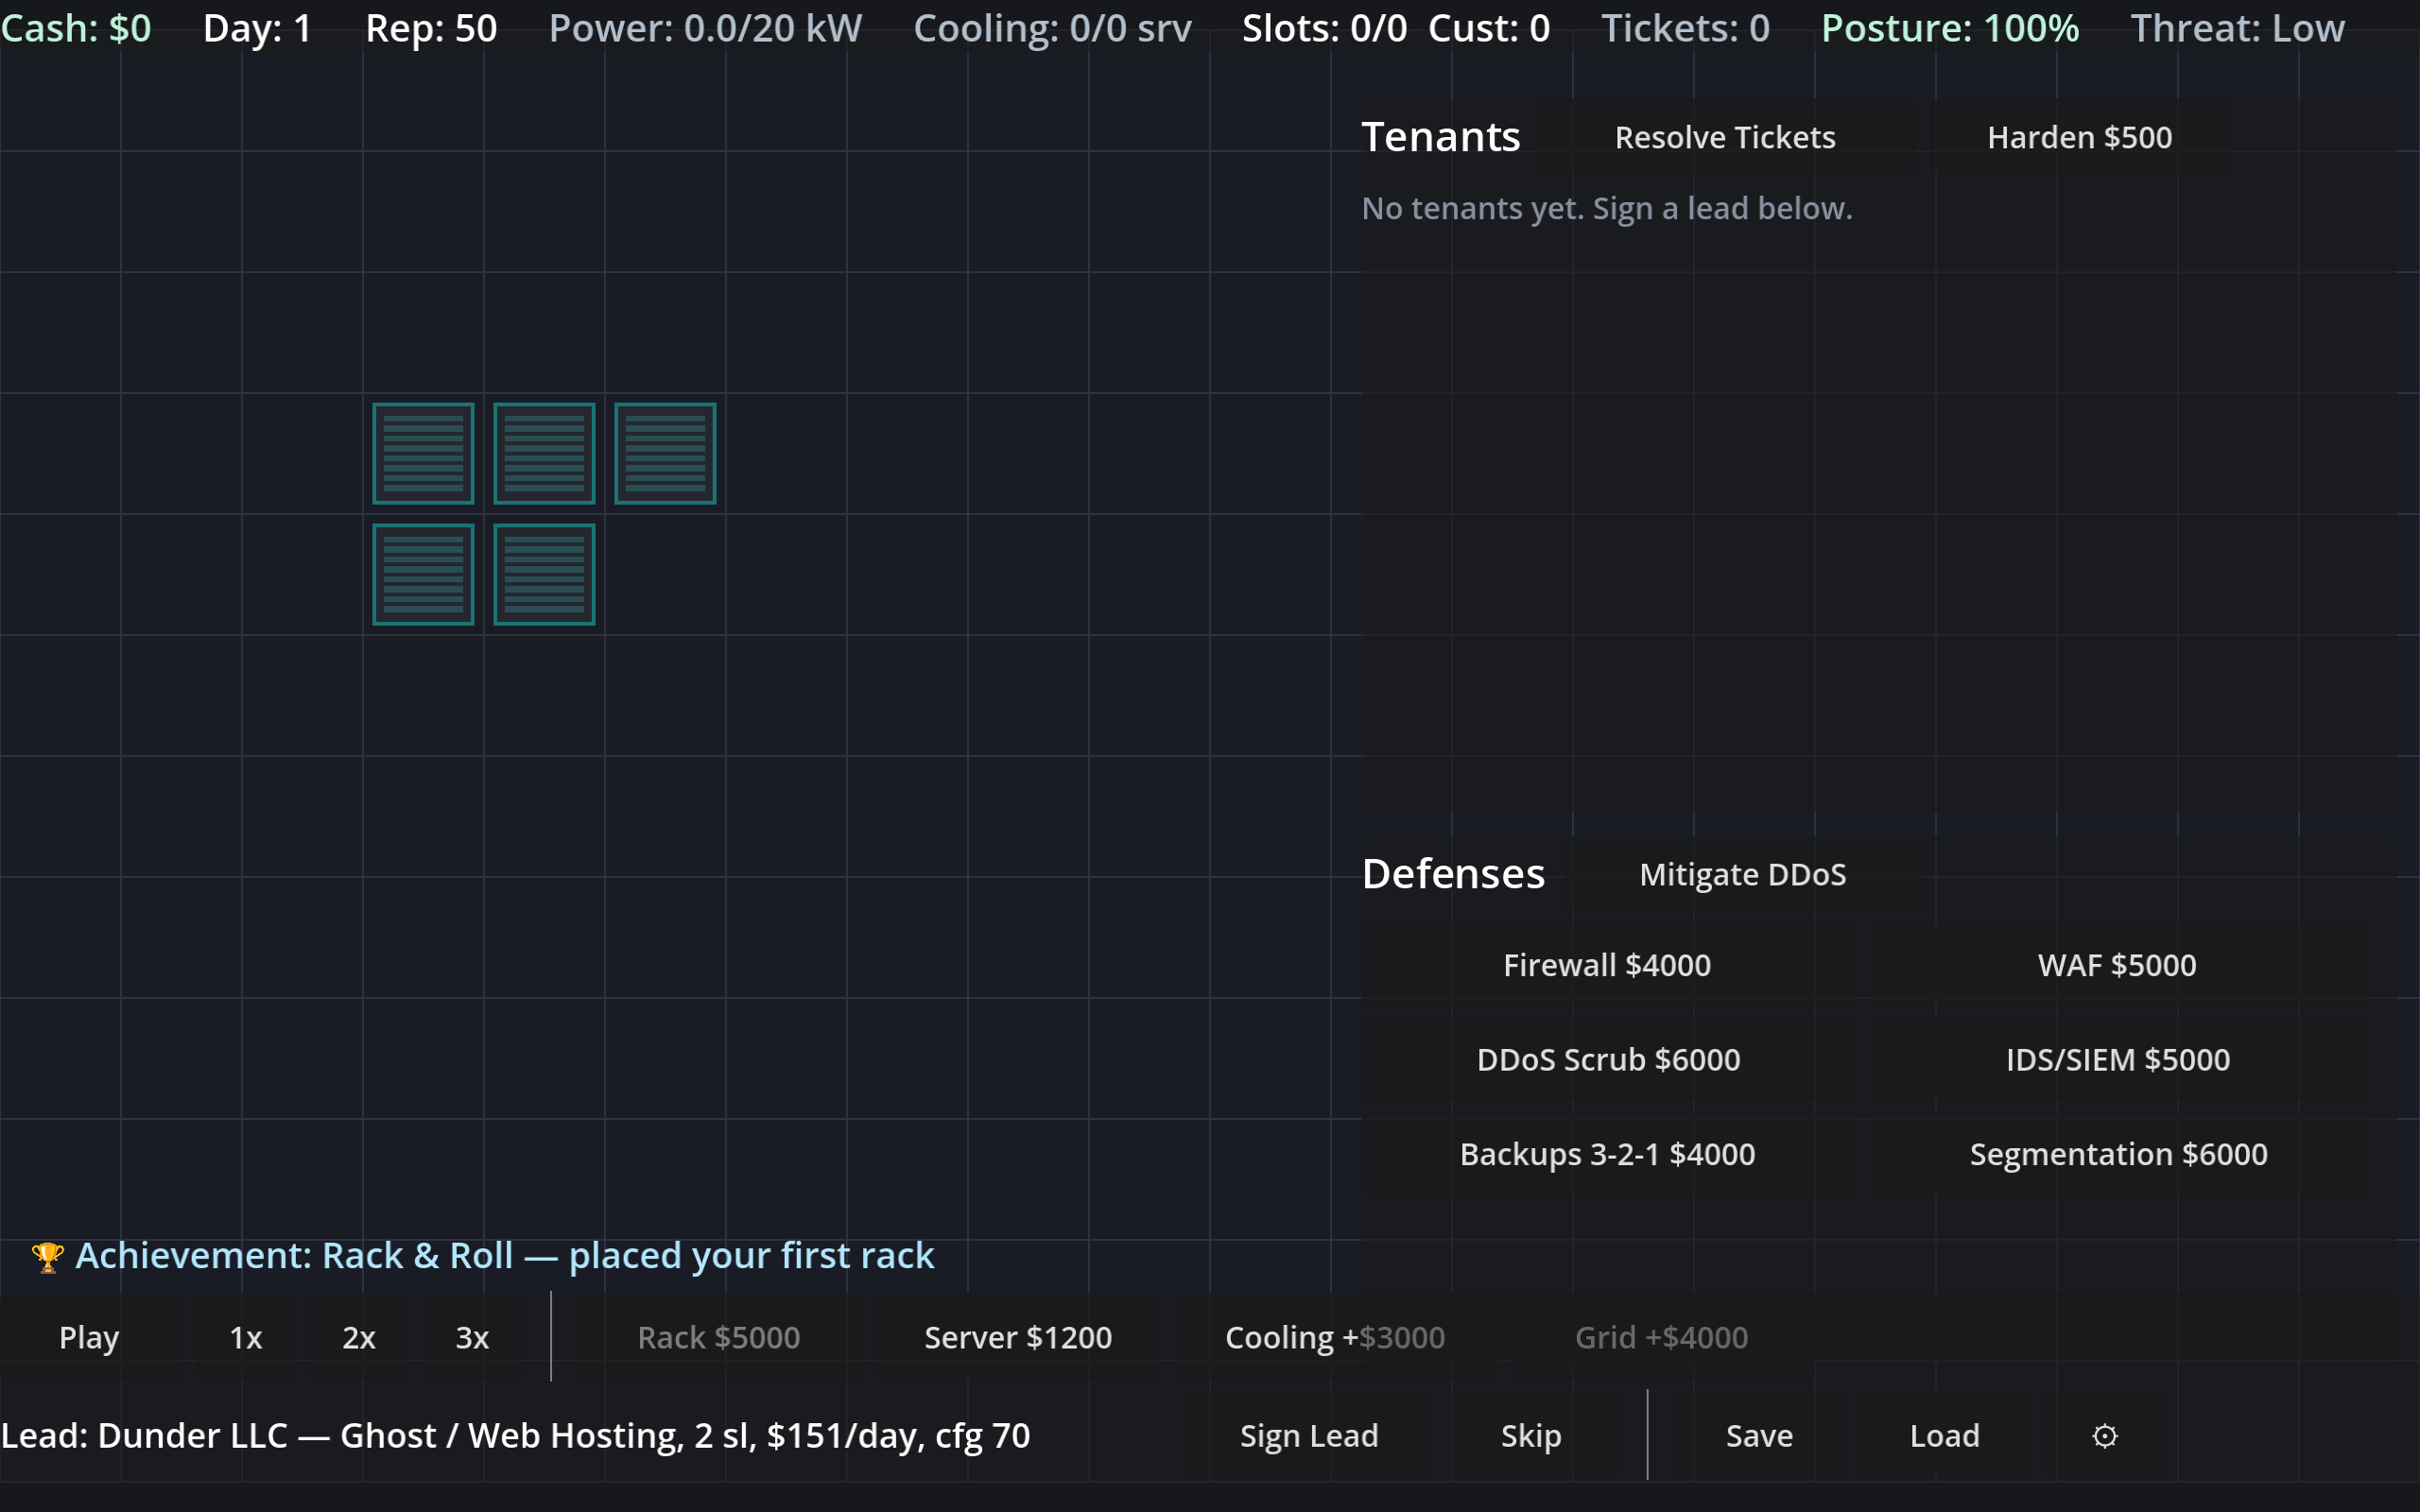Image resolution: width=2420 pixels, height=1512 pixels.
Task: Buy Backups 3-2-1 for $4000
Action: tap(1607, 1154)
